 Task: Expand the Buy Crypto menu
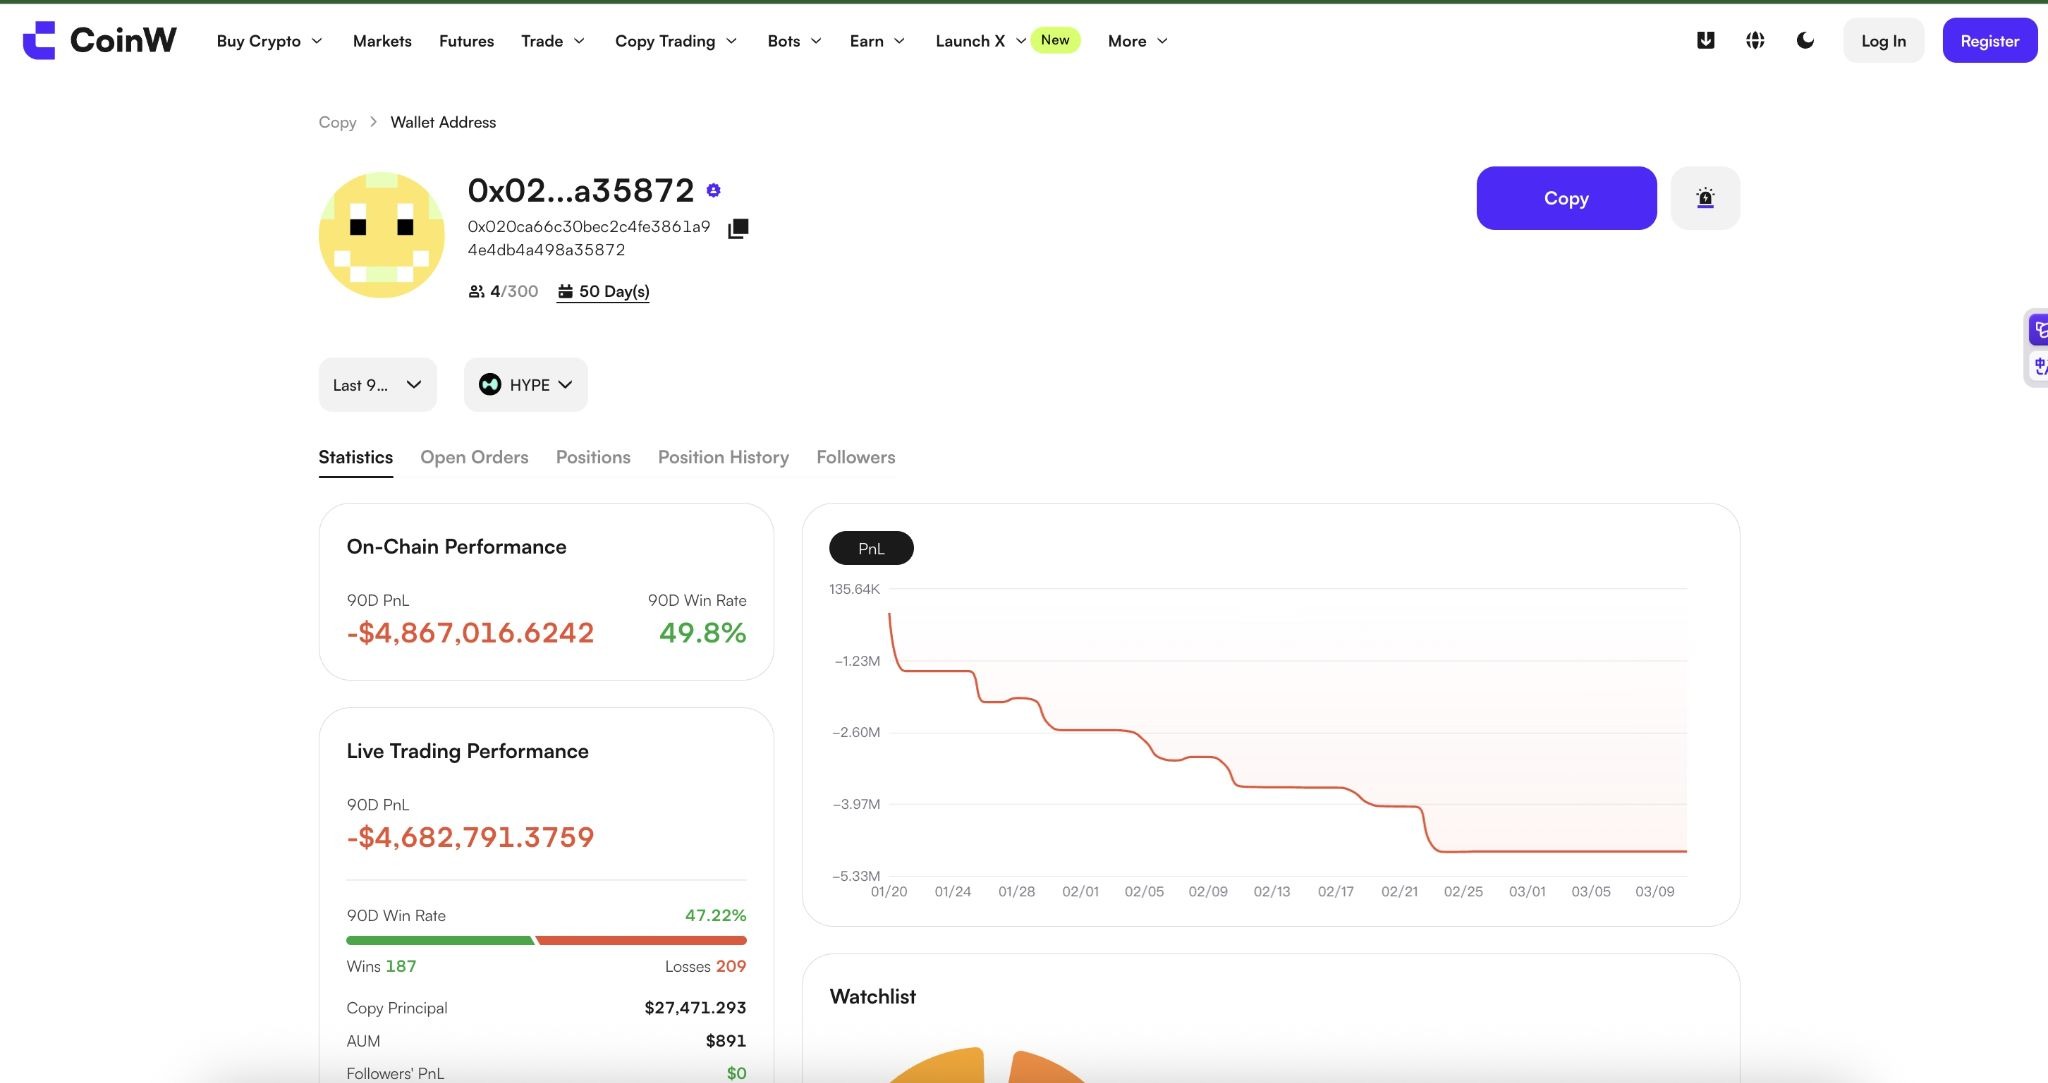point(269,41)
